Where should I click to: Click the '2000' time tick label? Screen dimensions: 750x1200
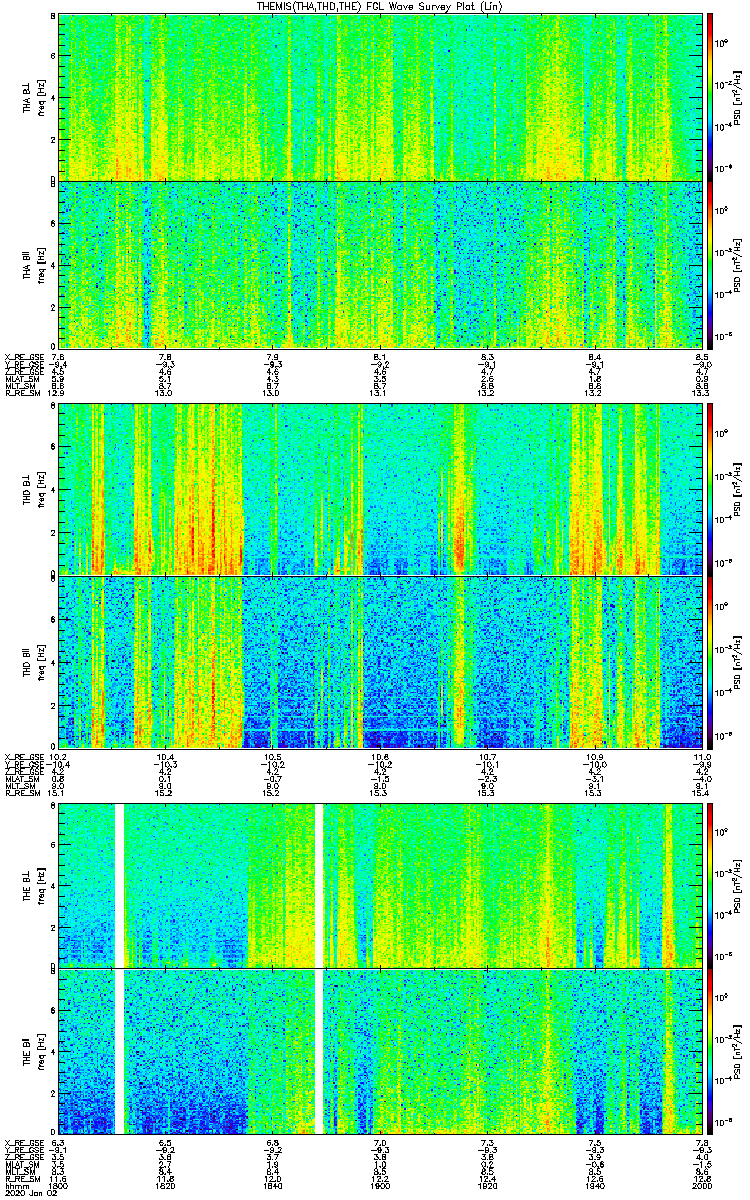tap(701, 1187)
